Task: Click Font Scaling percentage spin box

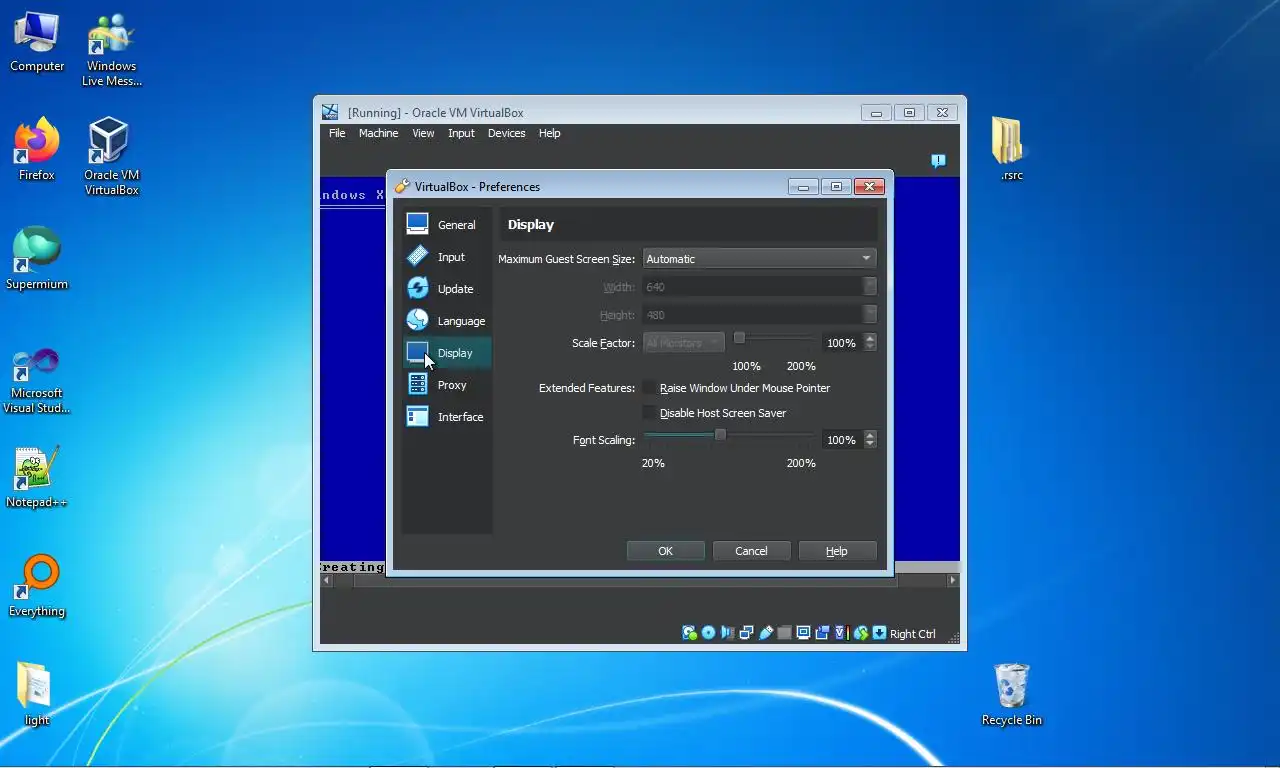Action: 849,440
